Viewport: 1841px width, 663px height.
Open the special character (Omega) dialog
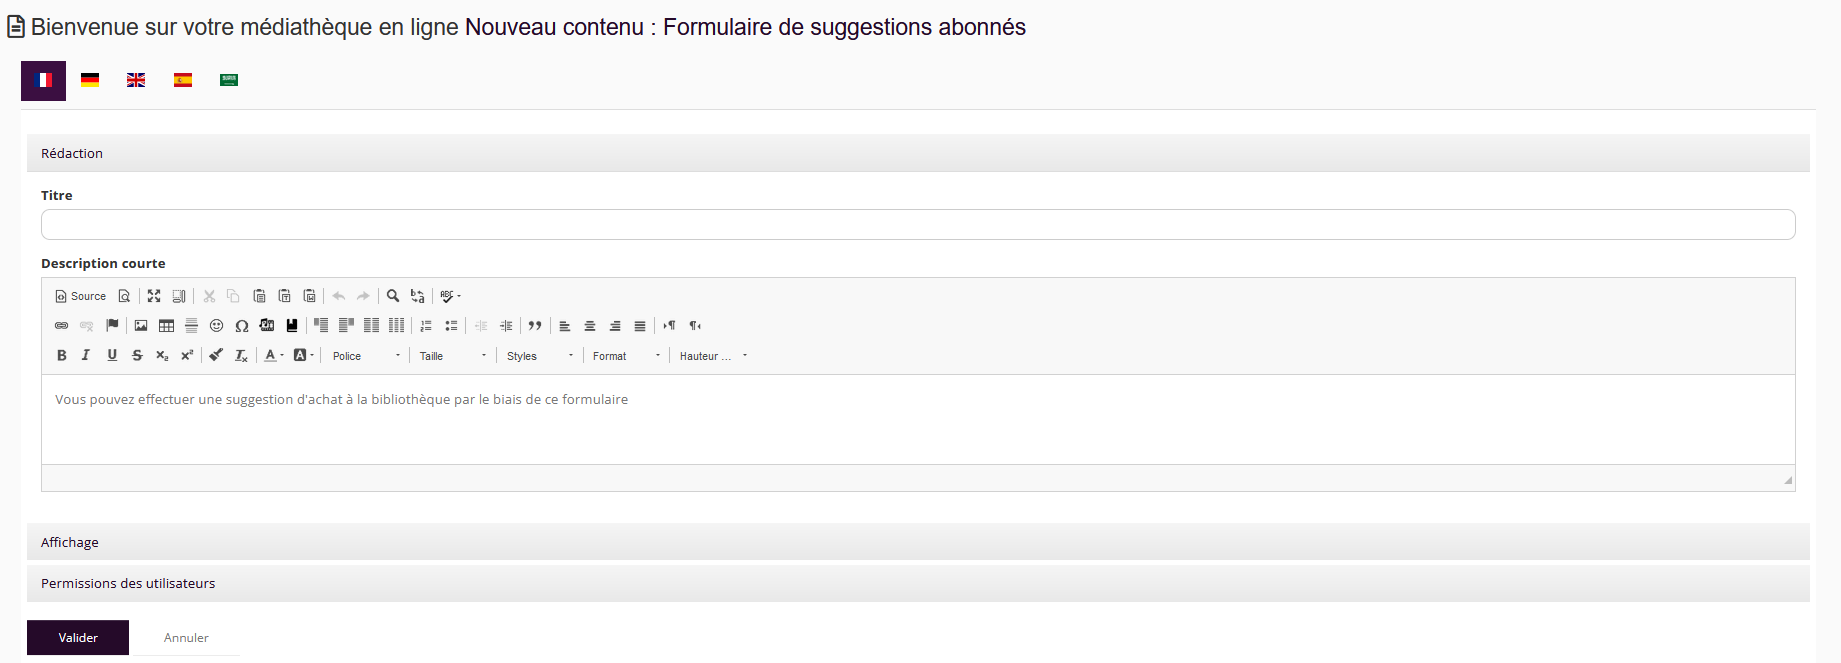coord(242,326)
